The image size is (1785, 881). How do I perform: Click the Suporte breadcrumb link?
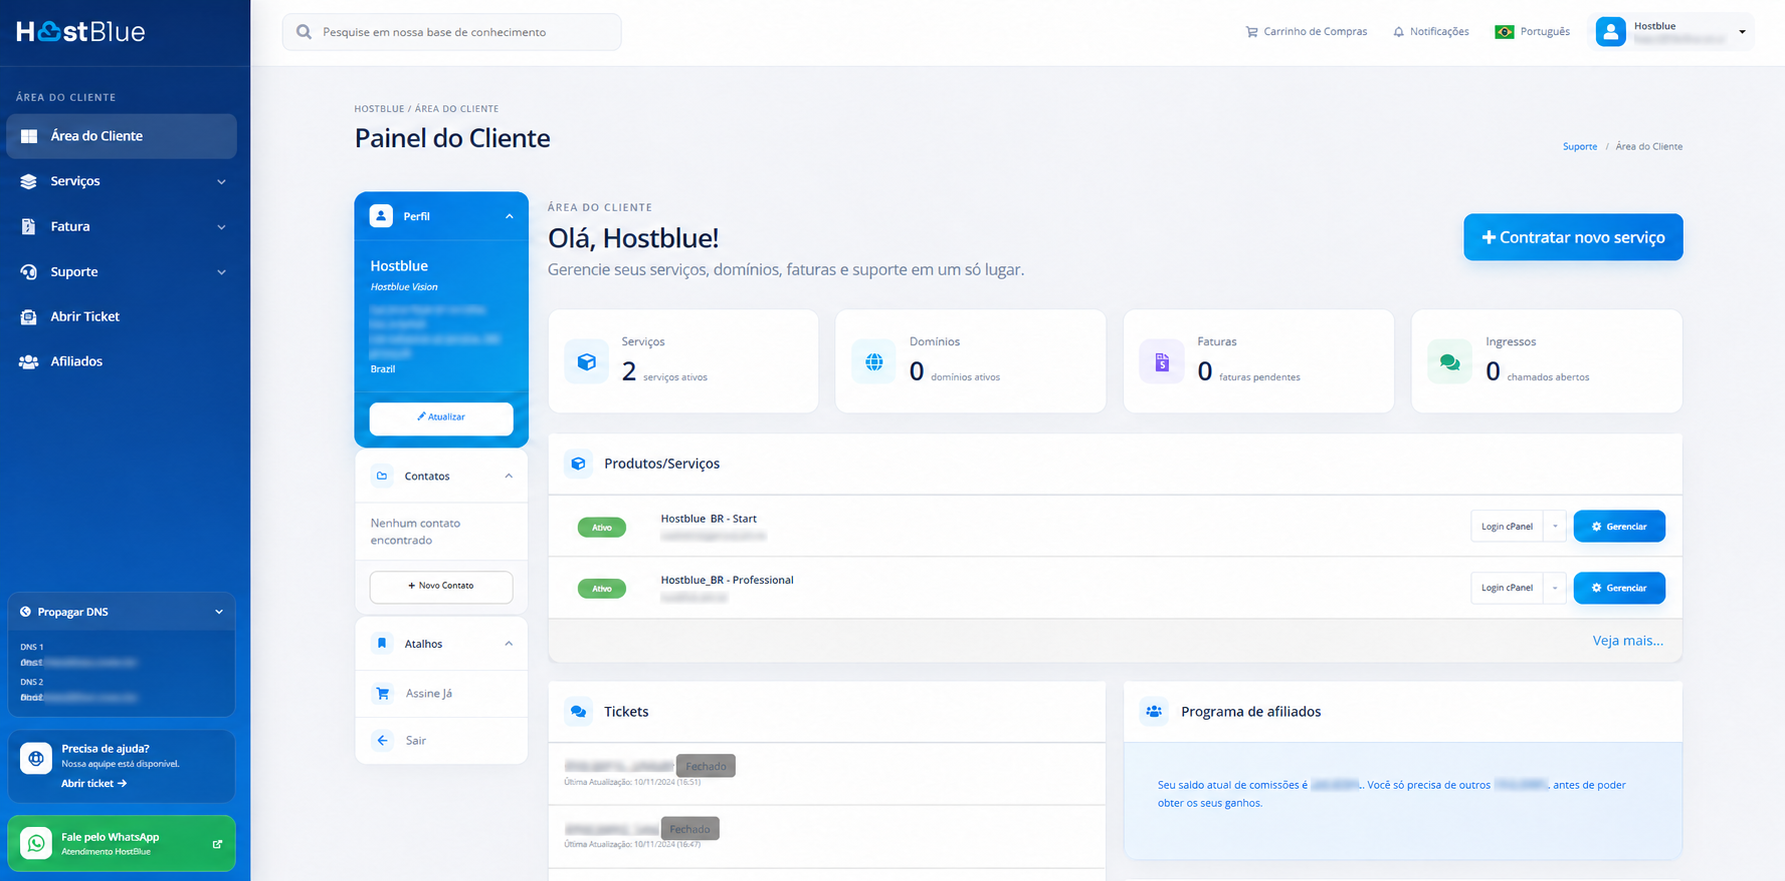(x=1580, y=146)
